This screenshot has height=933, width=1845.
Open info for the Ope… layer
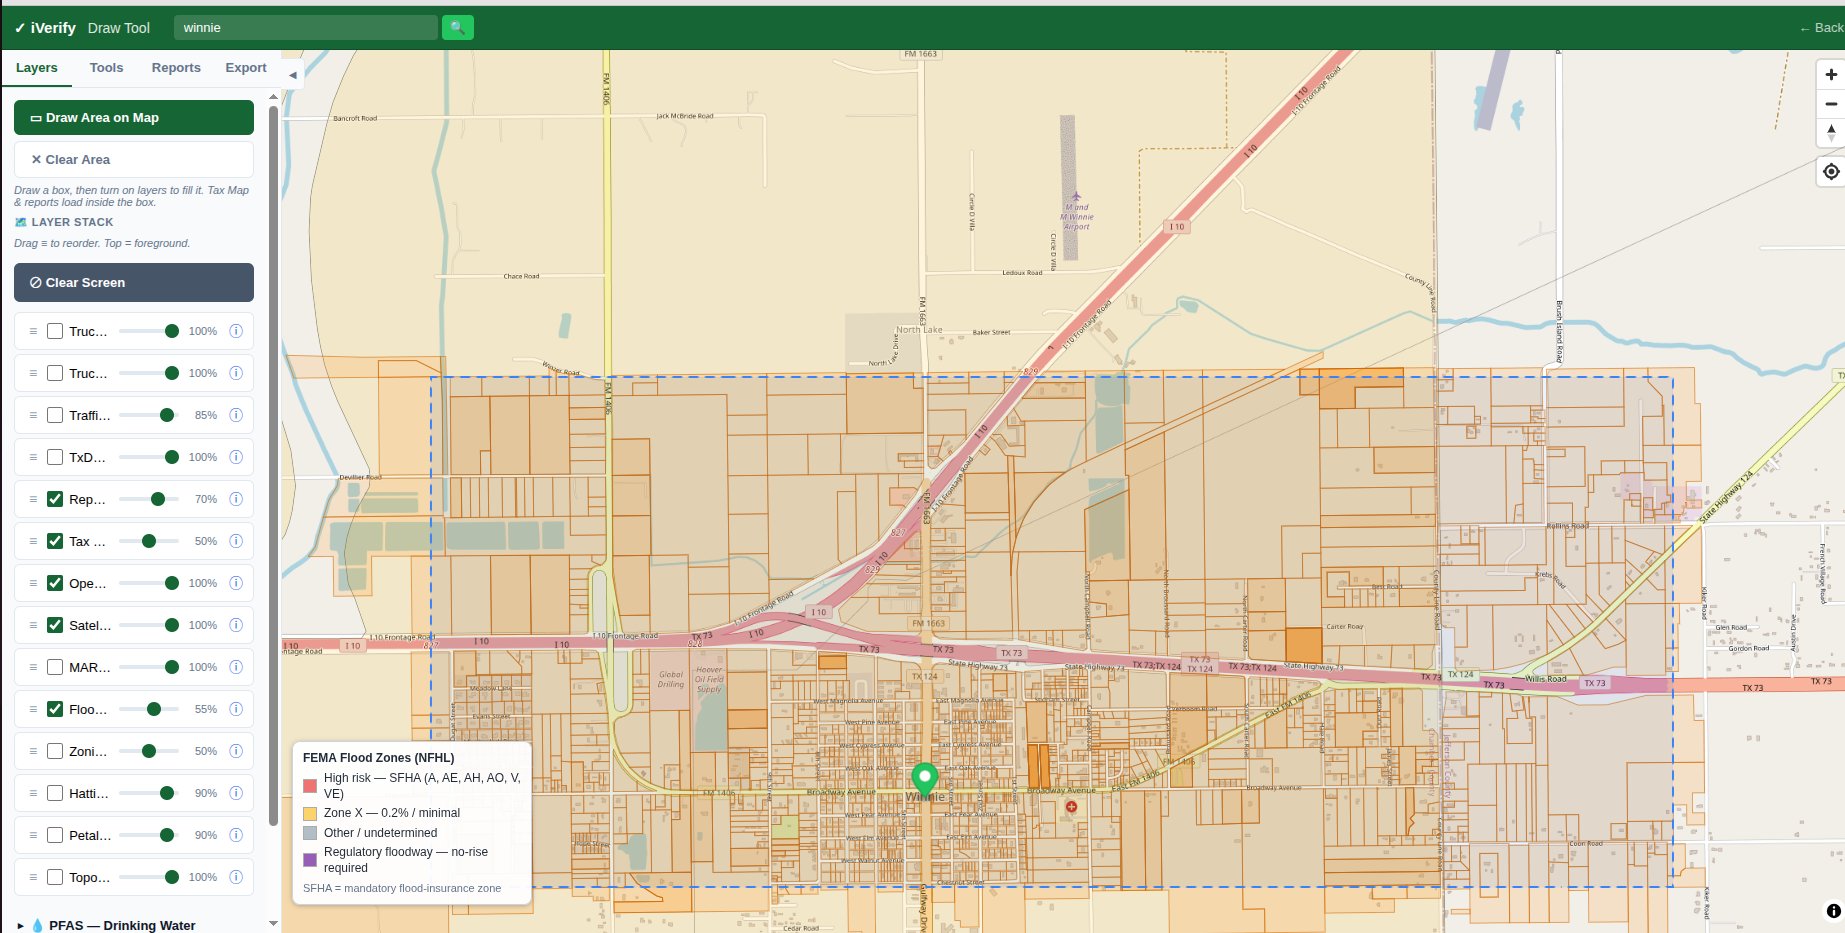coord(236,583)
